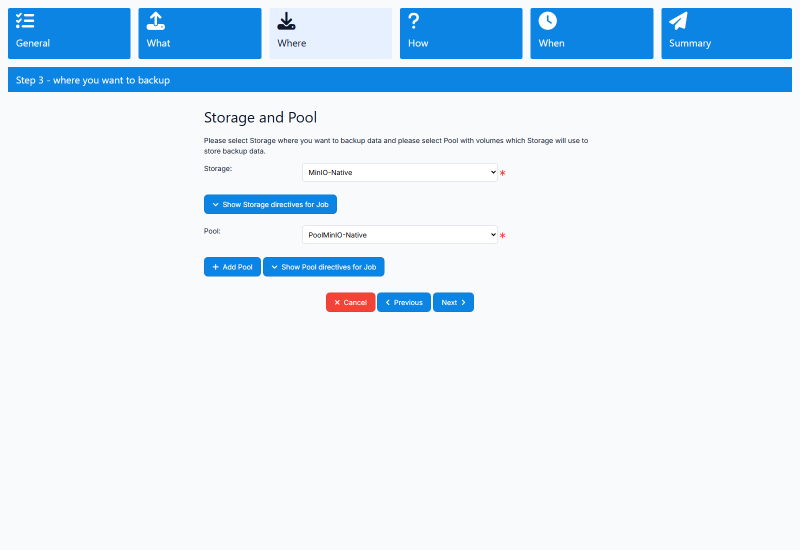
Task: Proceed with the Next button
Action: (x=454, y=302)
